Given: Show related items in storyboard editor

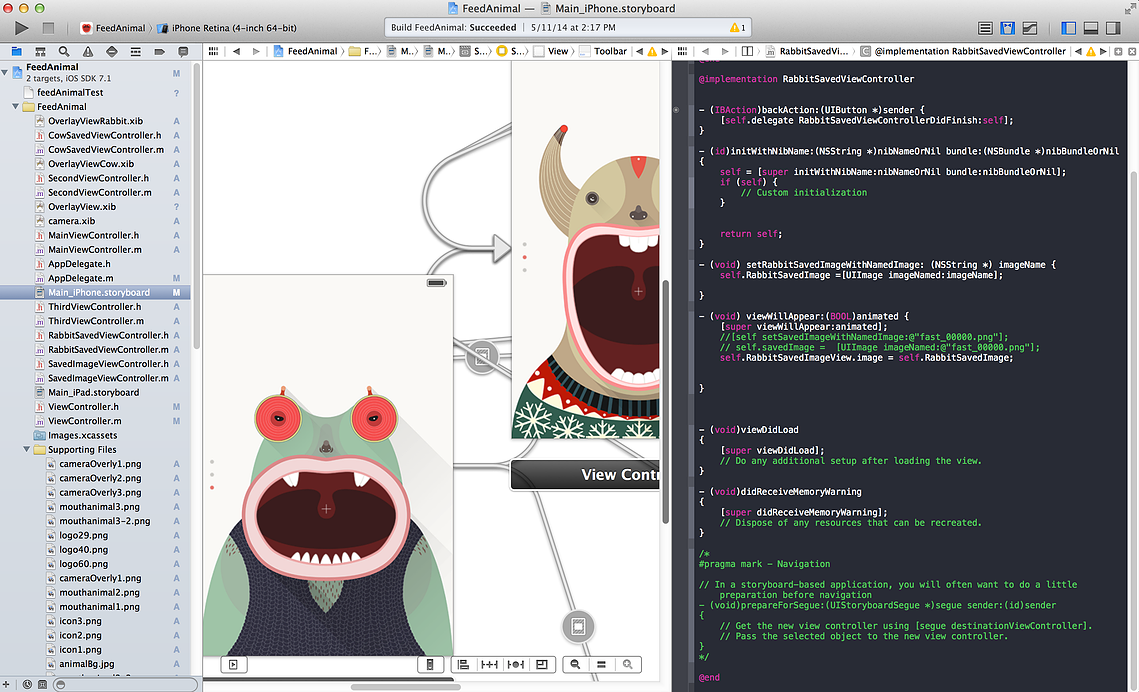Looking at the screenshot, I should click(x=213, y=52).
